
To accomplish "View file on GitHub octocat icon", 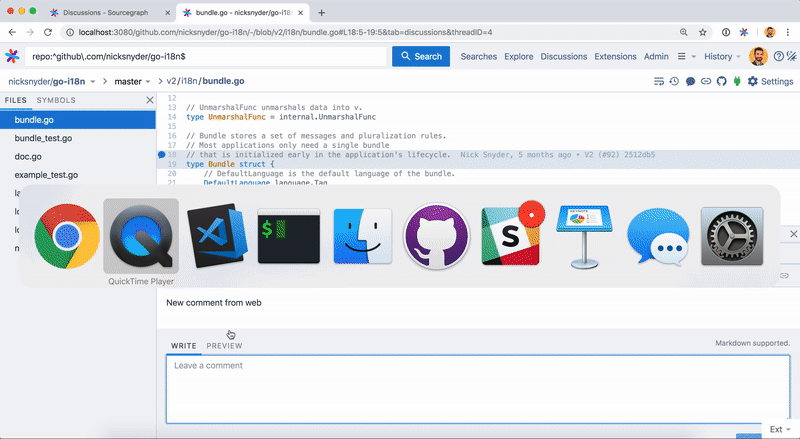I will 721,81.
